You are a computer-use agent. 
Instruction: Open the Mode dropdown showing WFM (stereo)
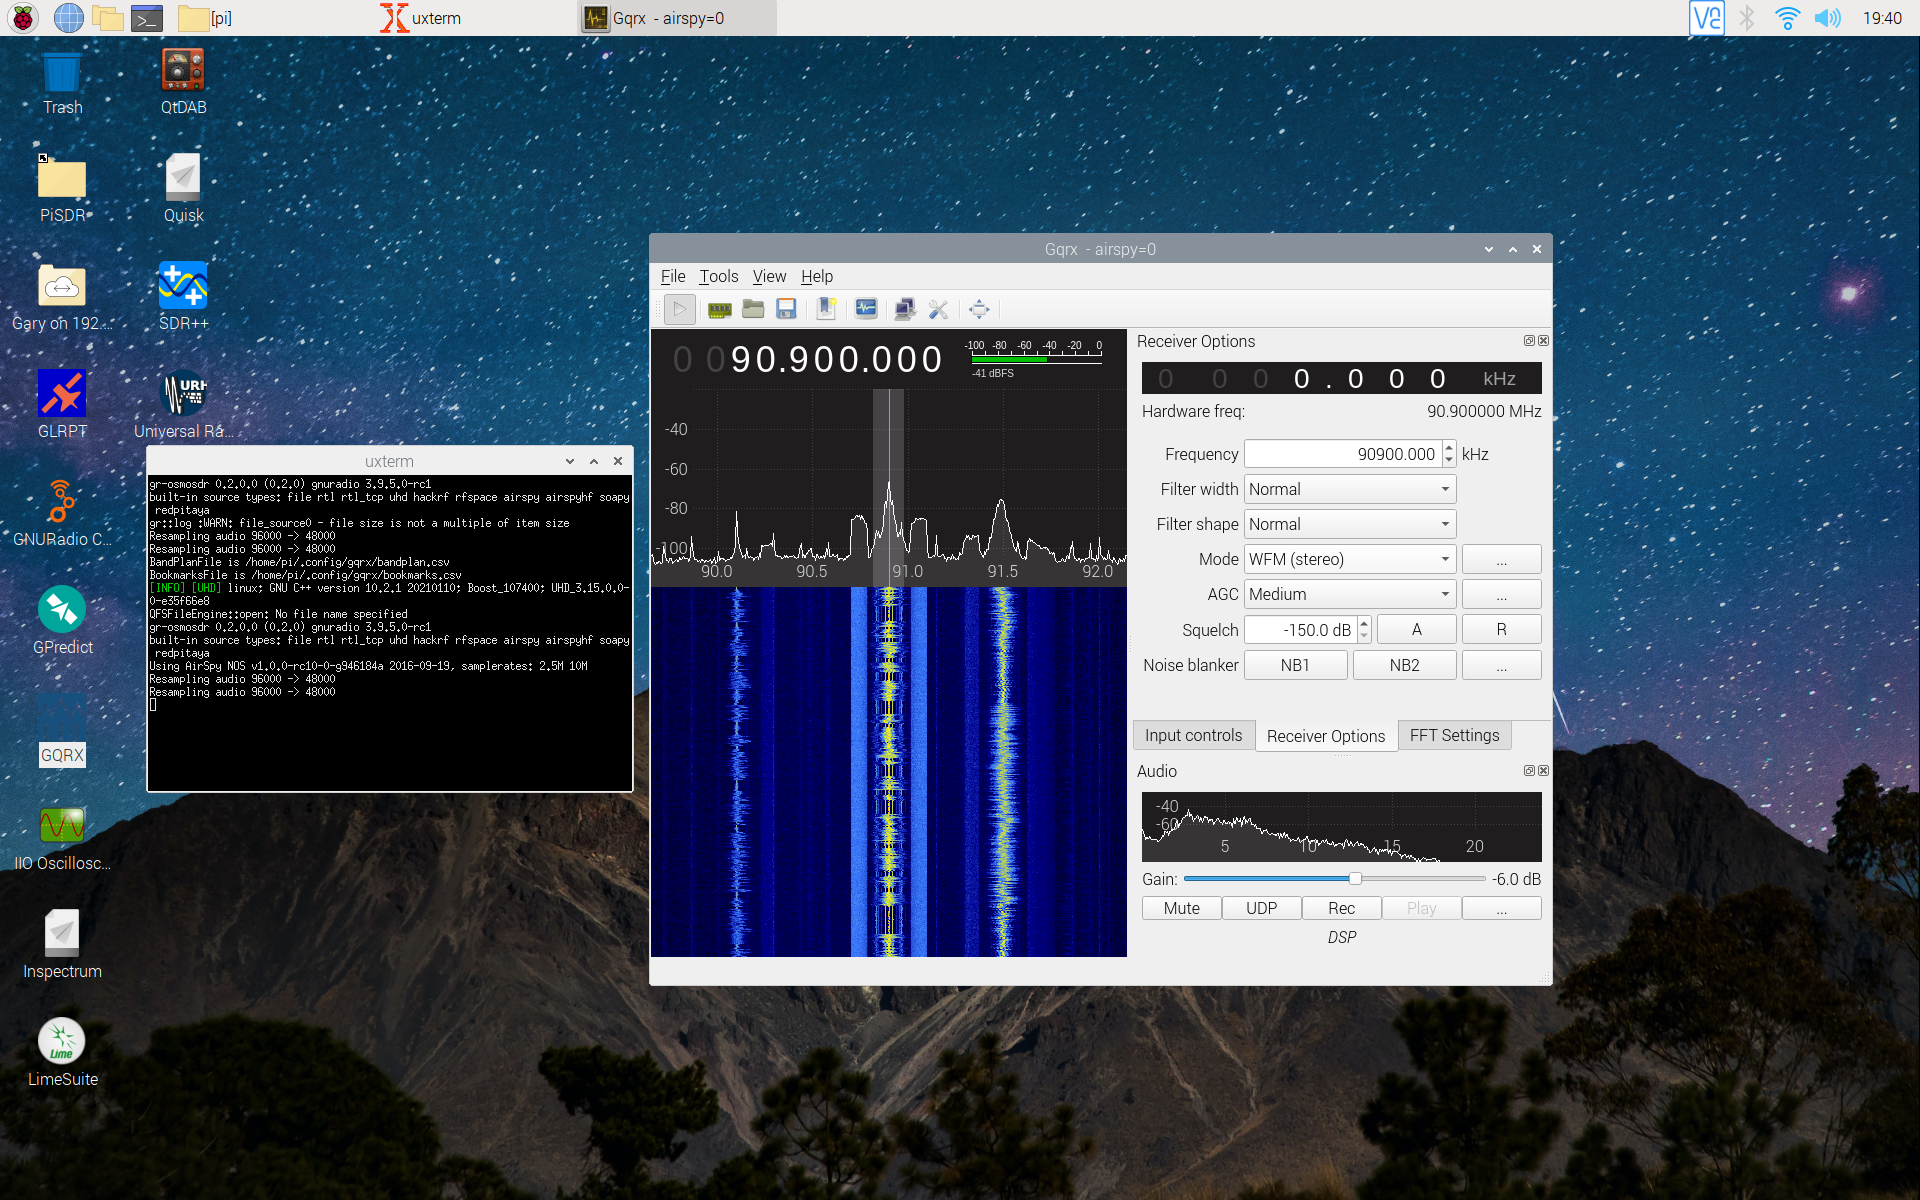1350,559
